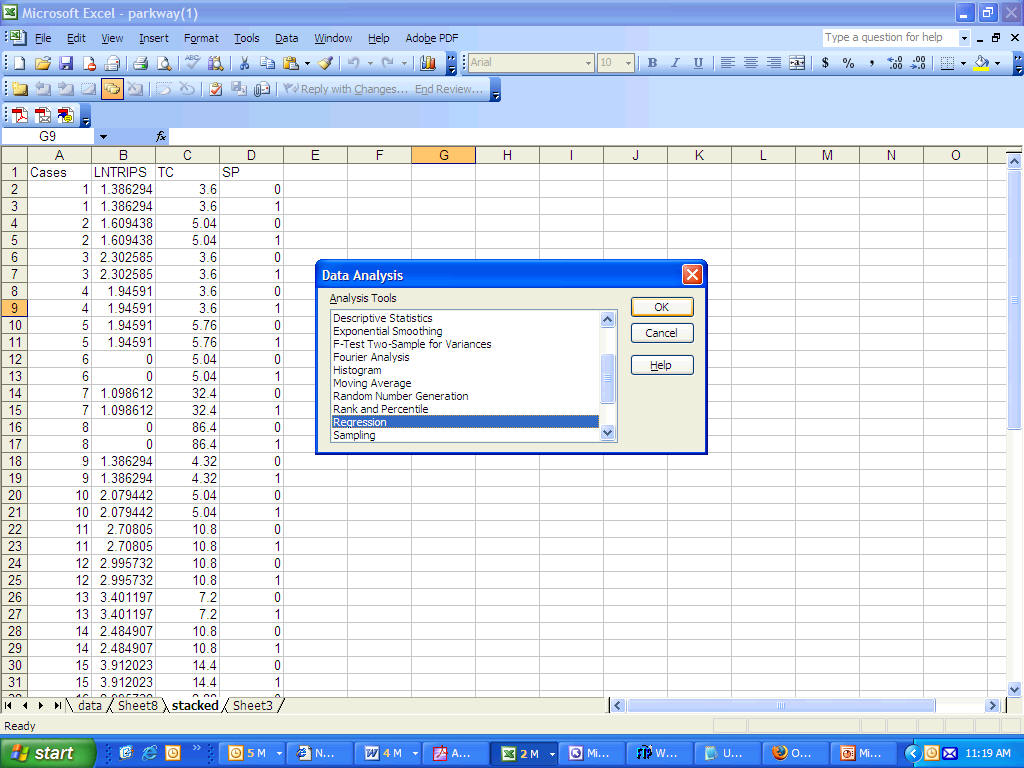Apply Bold formatting with the B icon
1024x768 pixels.
tap(652, 63)
